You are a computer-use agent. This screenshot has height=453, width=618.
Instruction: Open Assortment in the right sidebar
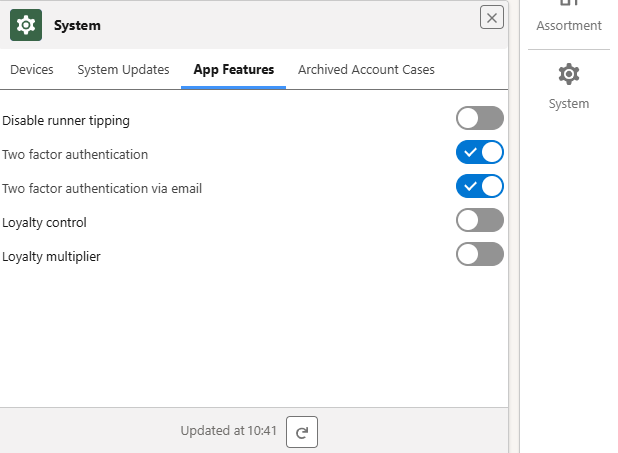point(568,20)
